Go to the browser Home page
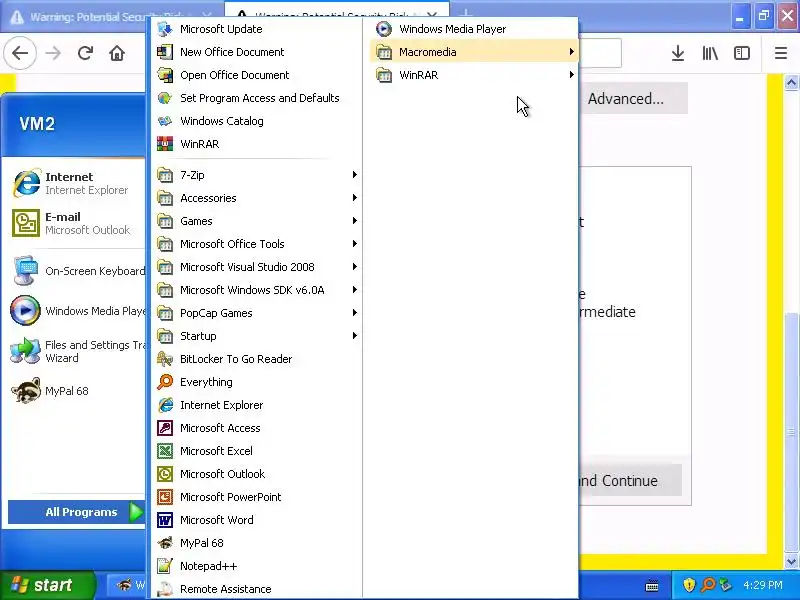Screen dimensions: 800x600 117,53
